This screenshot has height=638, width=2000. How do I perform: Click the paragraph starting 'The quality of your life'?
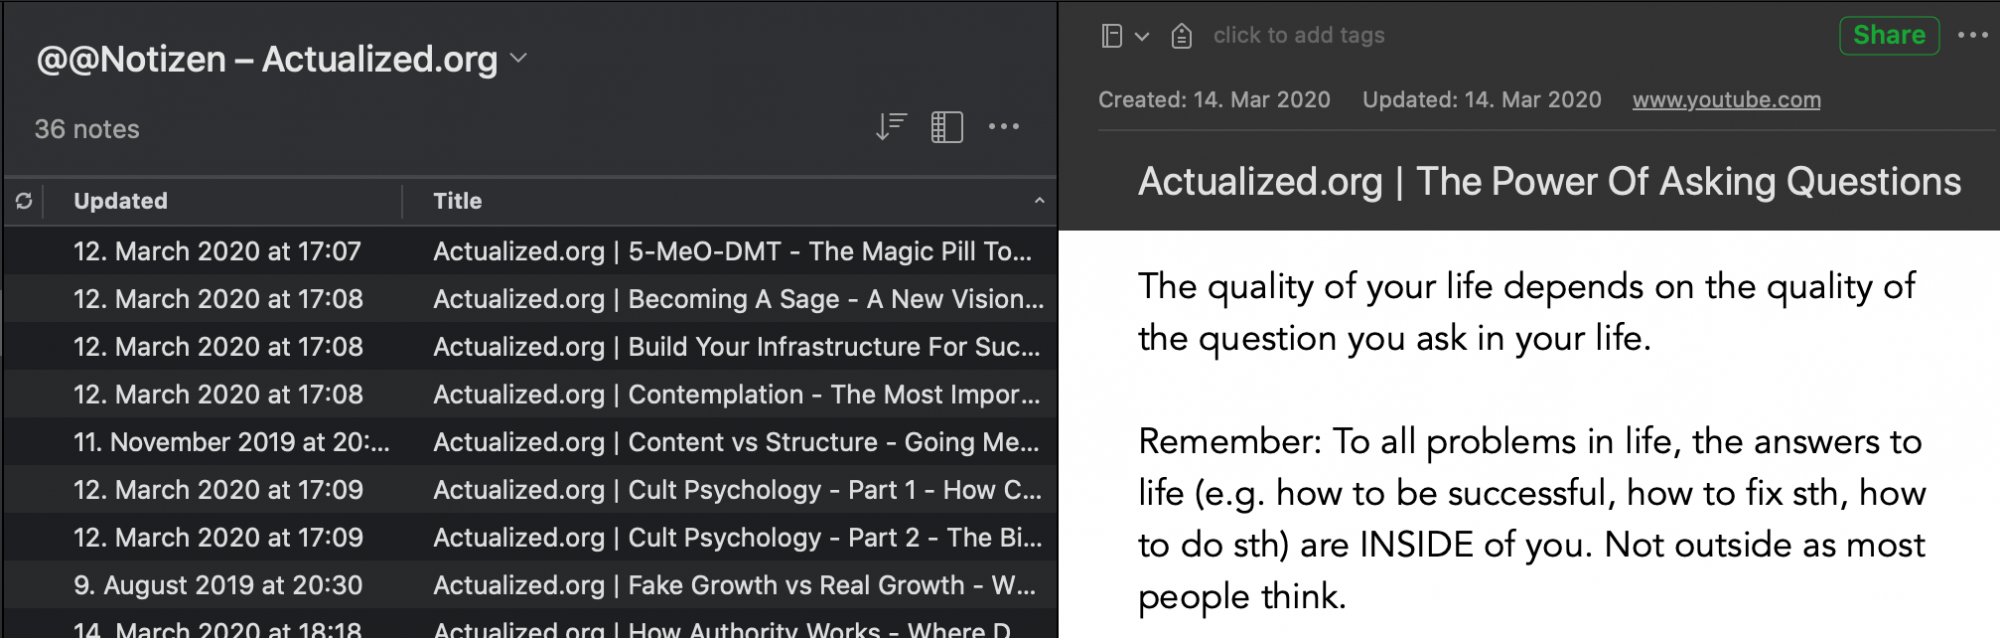point(1526,312)
